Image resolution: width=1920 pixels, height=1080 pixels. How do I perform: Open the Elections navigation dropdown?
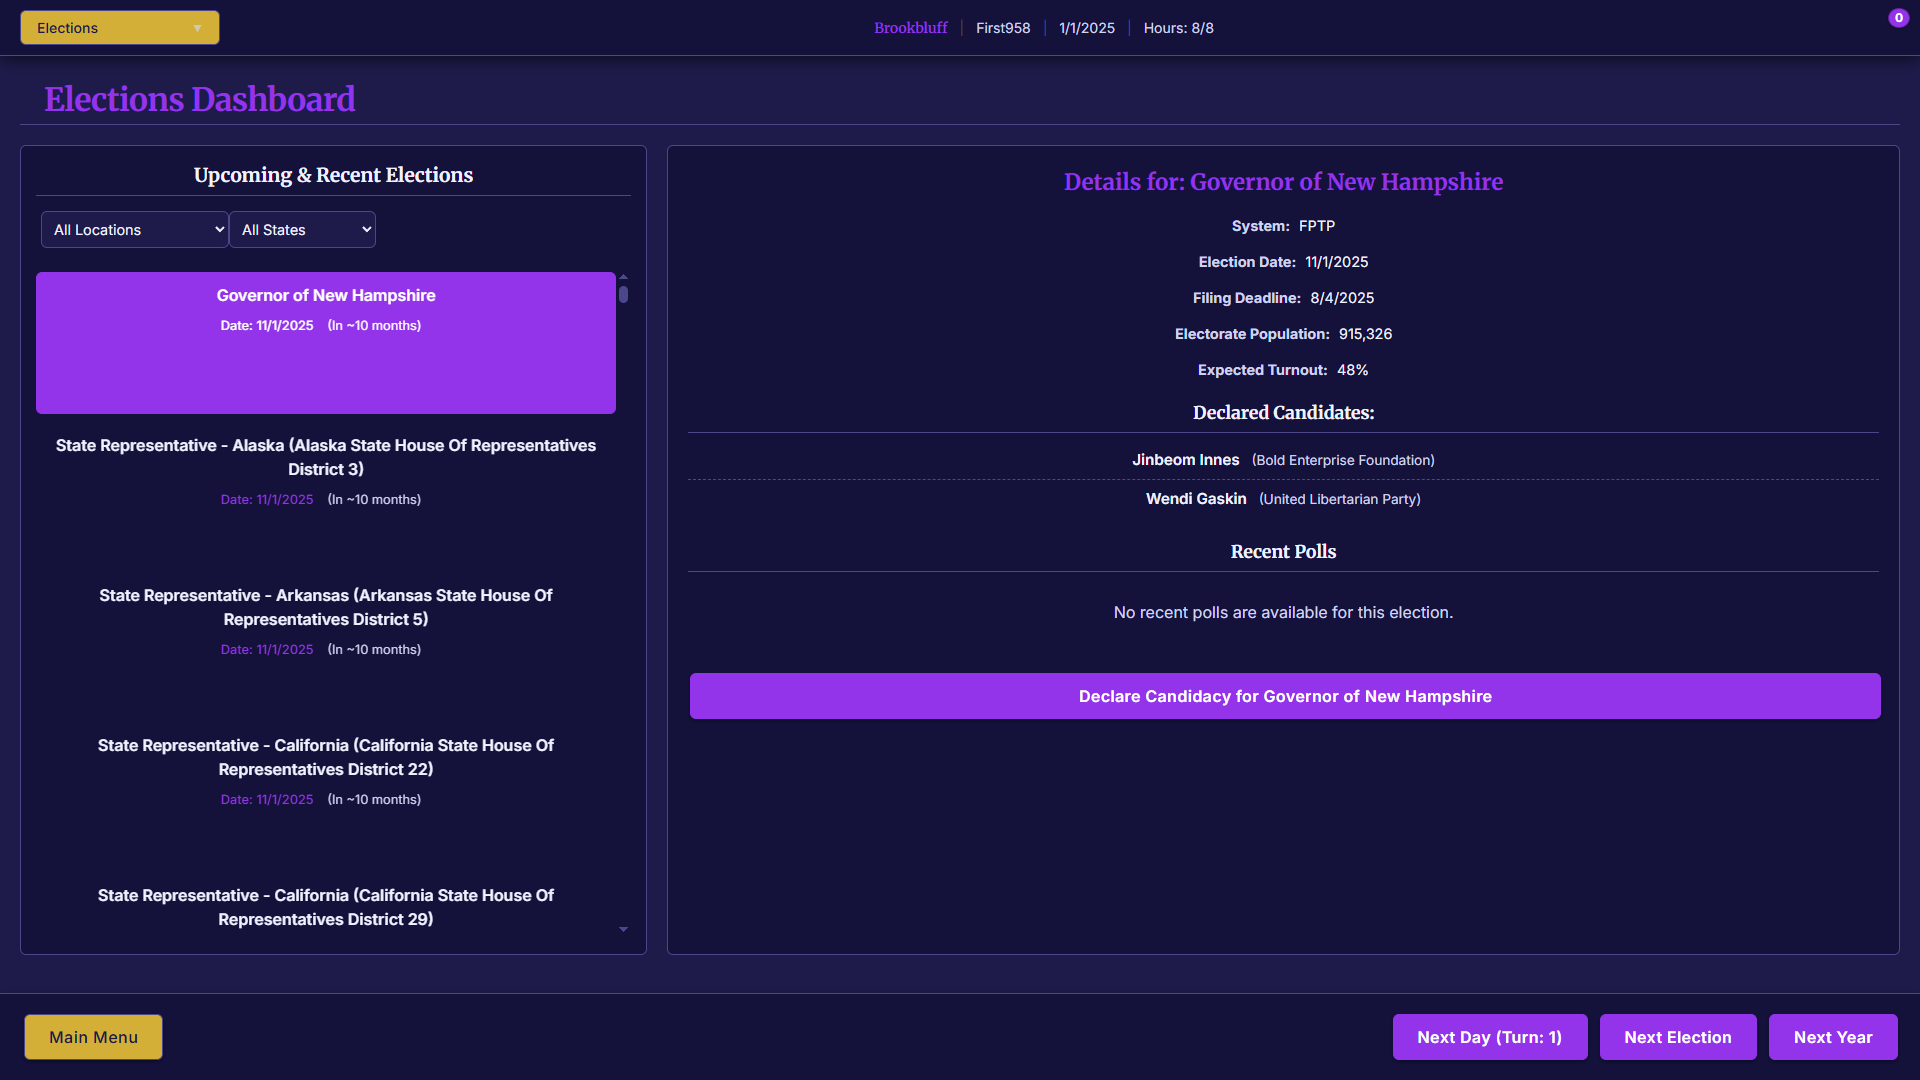pyautogui.click(x=120, y=28)
